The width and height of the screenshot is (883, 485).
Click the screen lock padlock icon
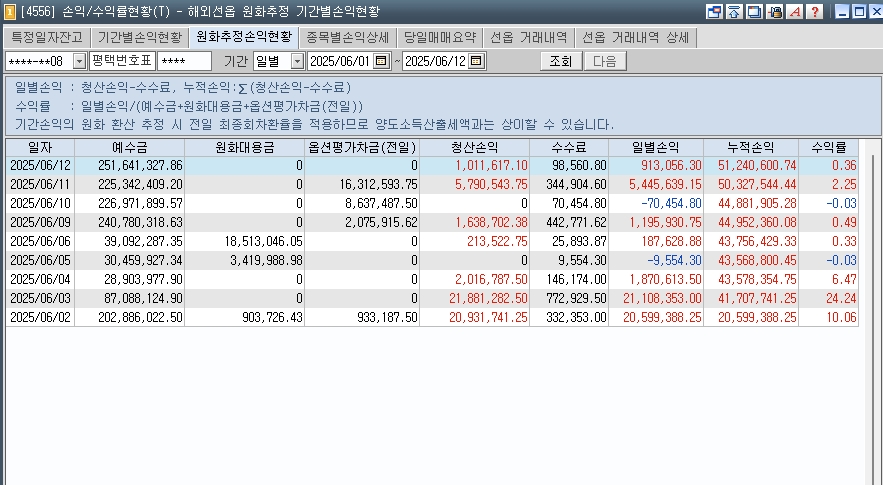774,11
